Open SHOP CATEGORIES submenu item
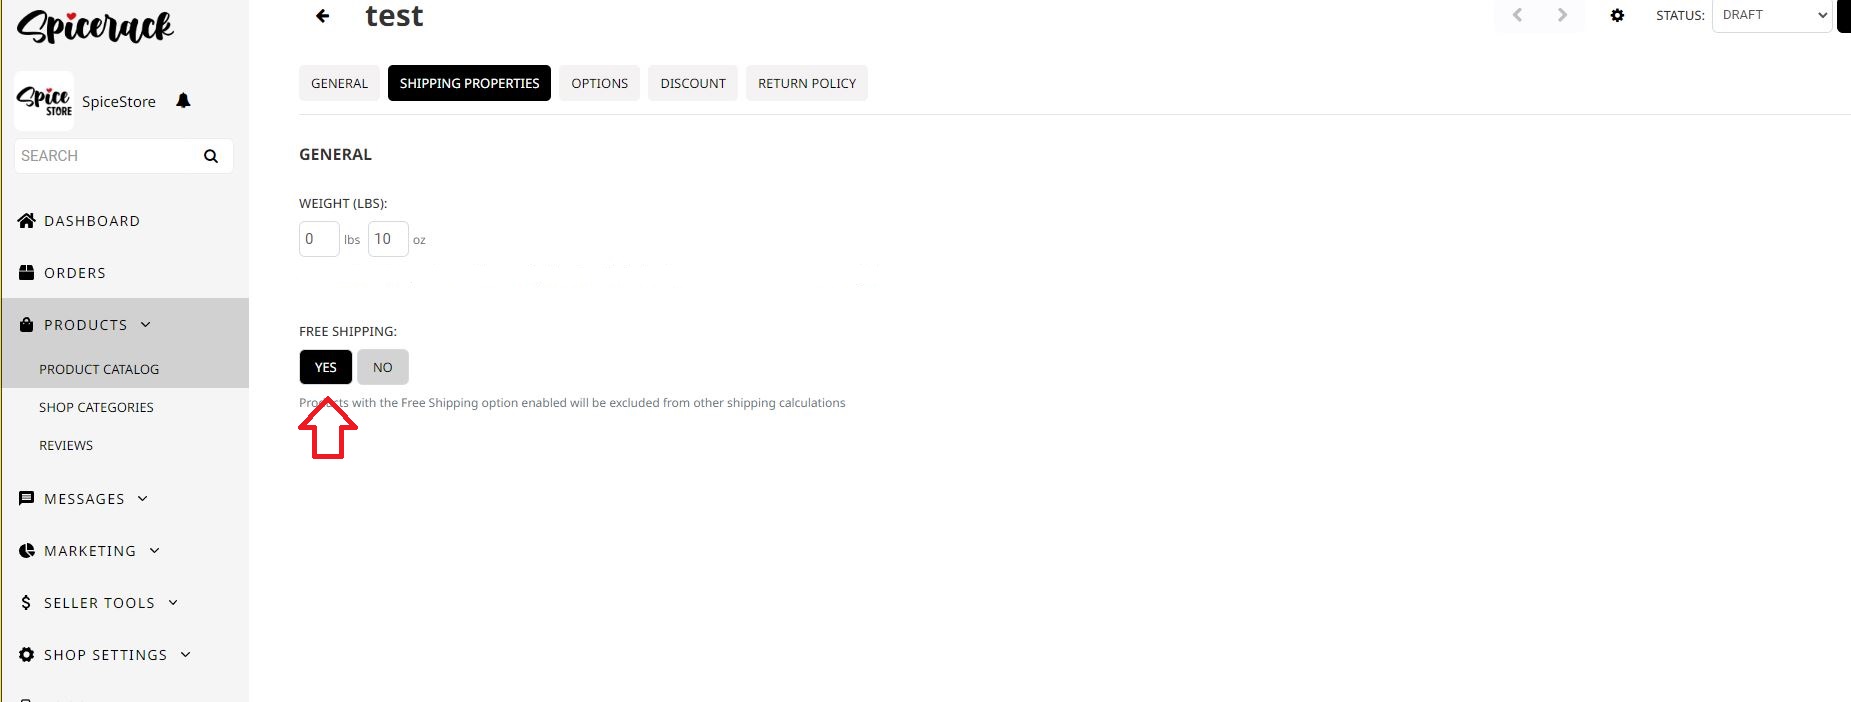Viewport: 1851px width, 702px height. (96, 407)
